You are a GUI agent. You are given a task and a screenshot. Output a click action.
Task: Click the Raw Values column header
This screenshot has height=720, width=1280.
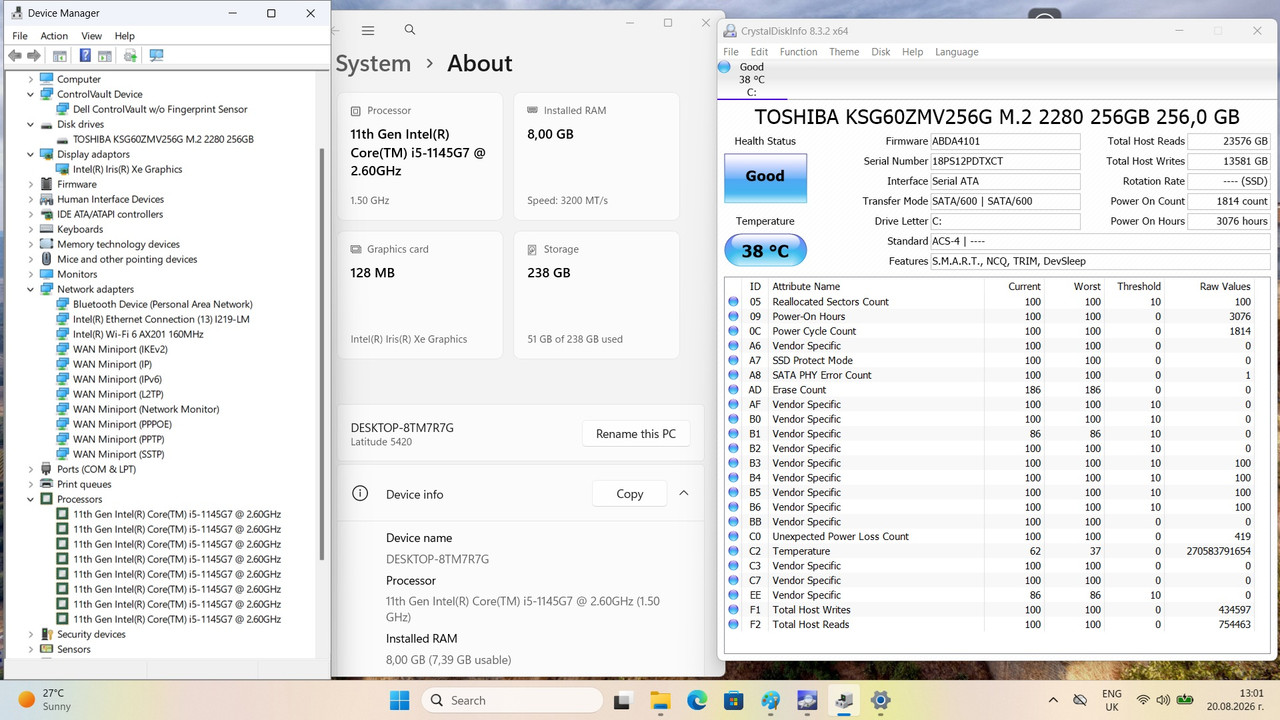click(x=1224, y=287)
